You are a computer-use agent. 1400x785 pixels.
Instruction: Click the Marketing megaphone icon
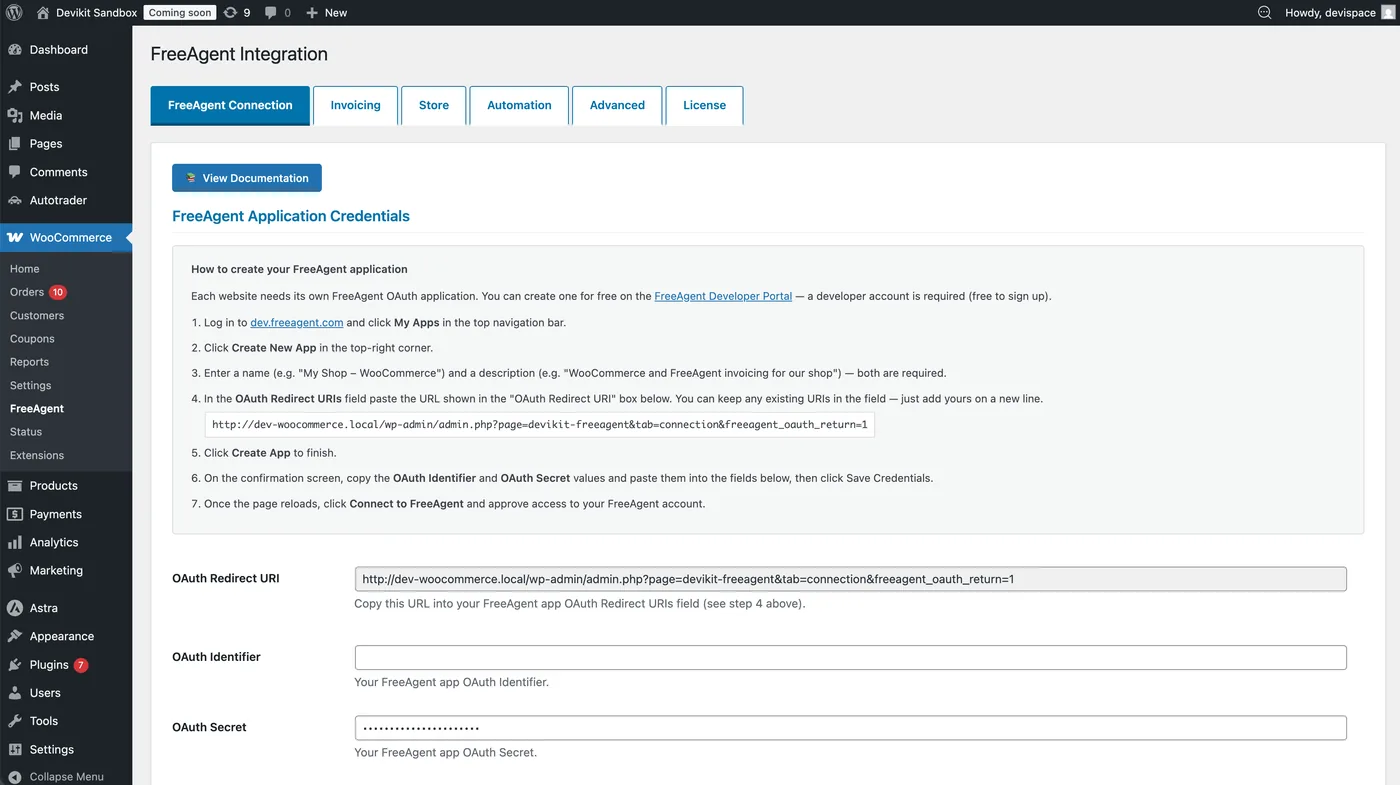15,571
